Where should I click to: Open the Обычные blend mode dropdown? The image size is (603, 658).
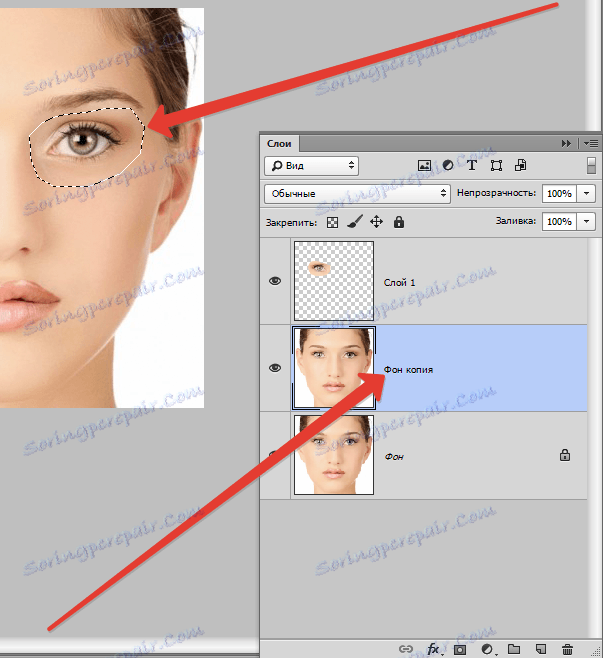click(x=358, y=193)
